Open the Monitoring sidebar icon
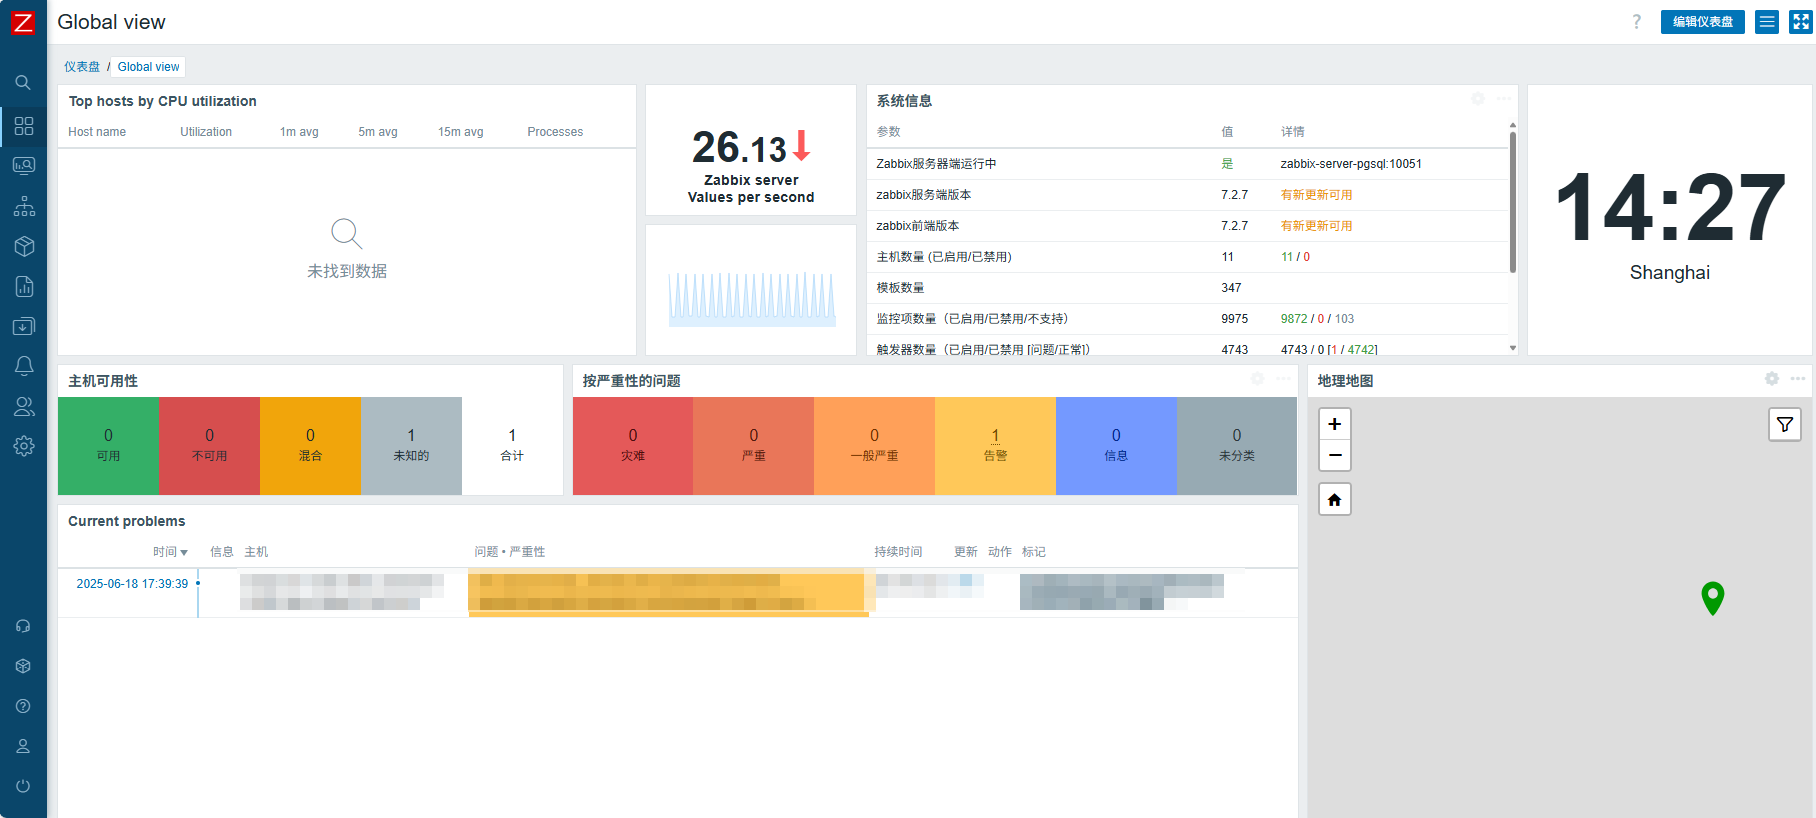The width and height of the screenshot is (1816, 818). tap(24, 166)
